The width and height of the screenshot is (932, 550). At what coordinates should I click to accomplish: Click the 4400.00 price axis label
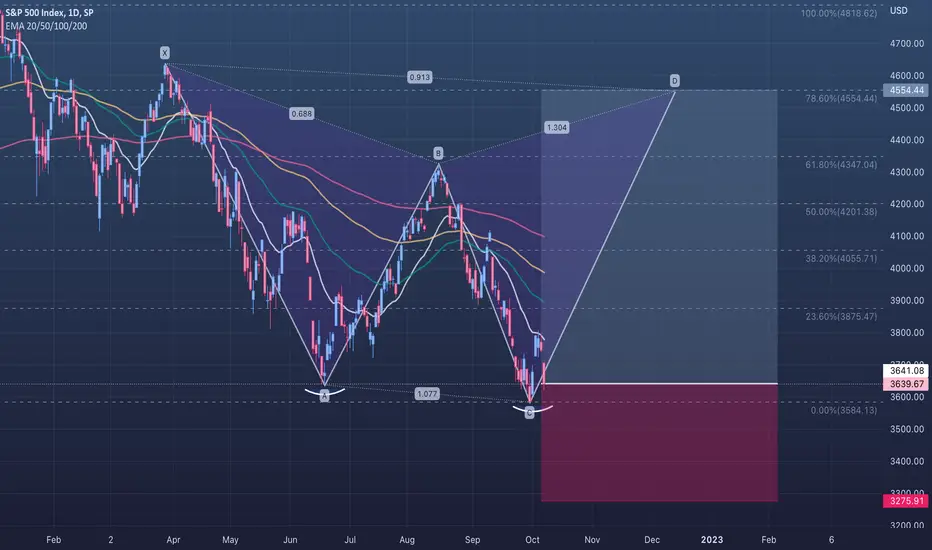[x=906, y=140]
